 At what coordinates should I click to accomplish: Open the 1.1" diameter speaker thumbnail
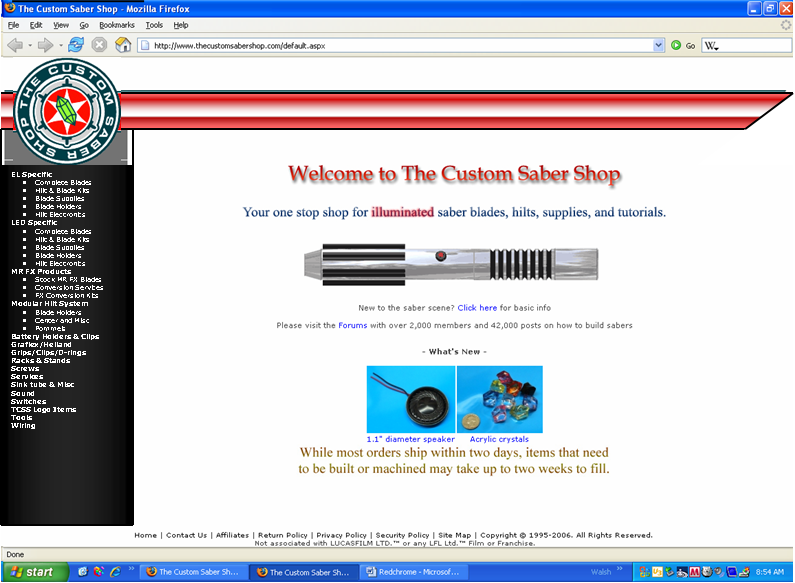click(411, 399)
